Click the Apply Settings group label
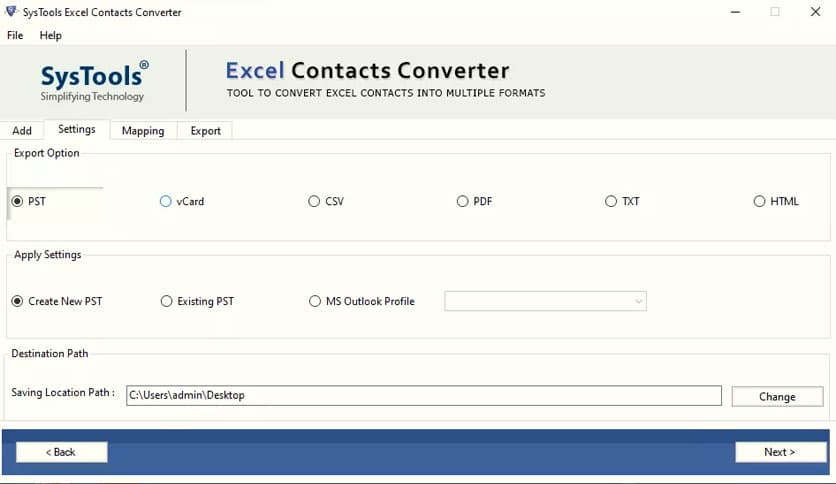The height and width of the screenshot is (484, 836). click(x=47, y=255)
